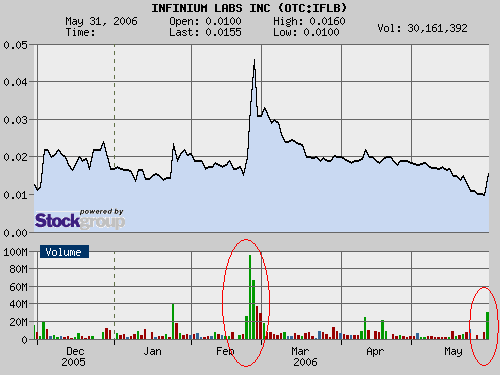Image resolution: width=500 pixels, height=375 pixels.
Task: Click the 0.00 price axis label
Action: 15,233
